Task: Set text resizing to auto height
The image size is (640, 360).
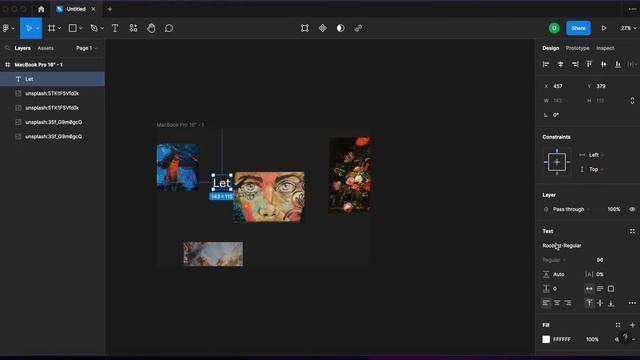Action: [600, 289]
